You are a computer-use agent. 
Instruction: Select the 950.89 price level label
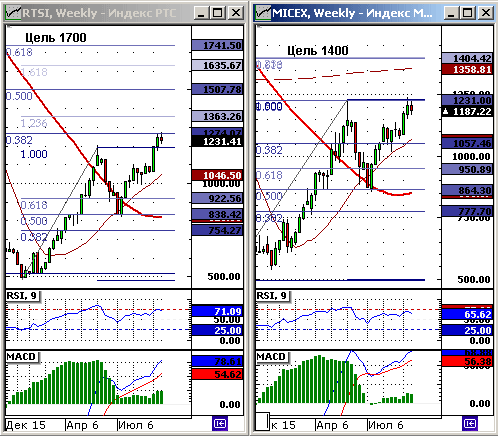[467, 169]
